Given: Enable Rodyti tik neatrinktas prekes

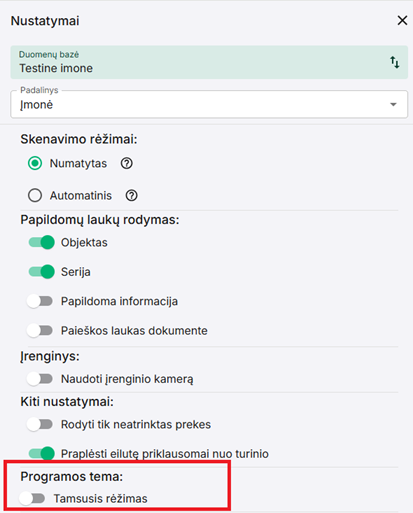Looking at the screenshot, I should coord(40,424).
